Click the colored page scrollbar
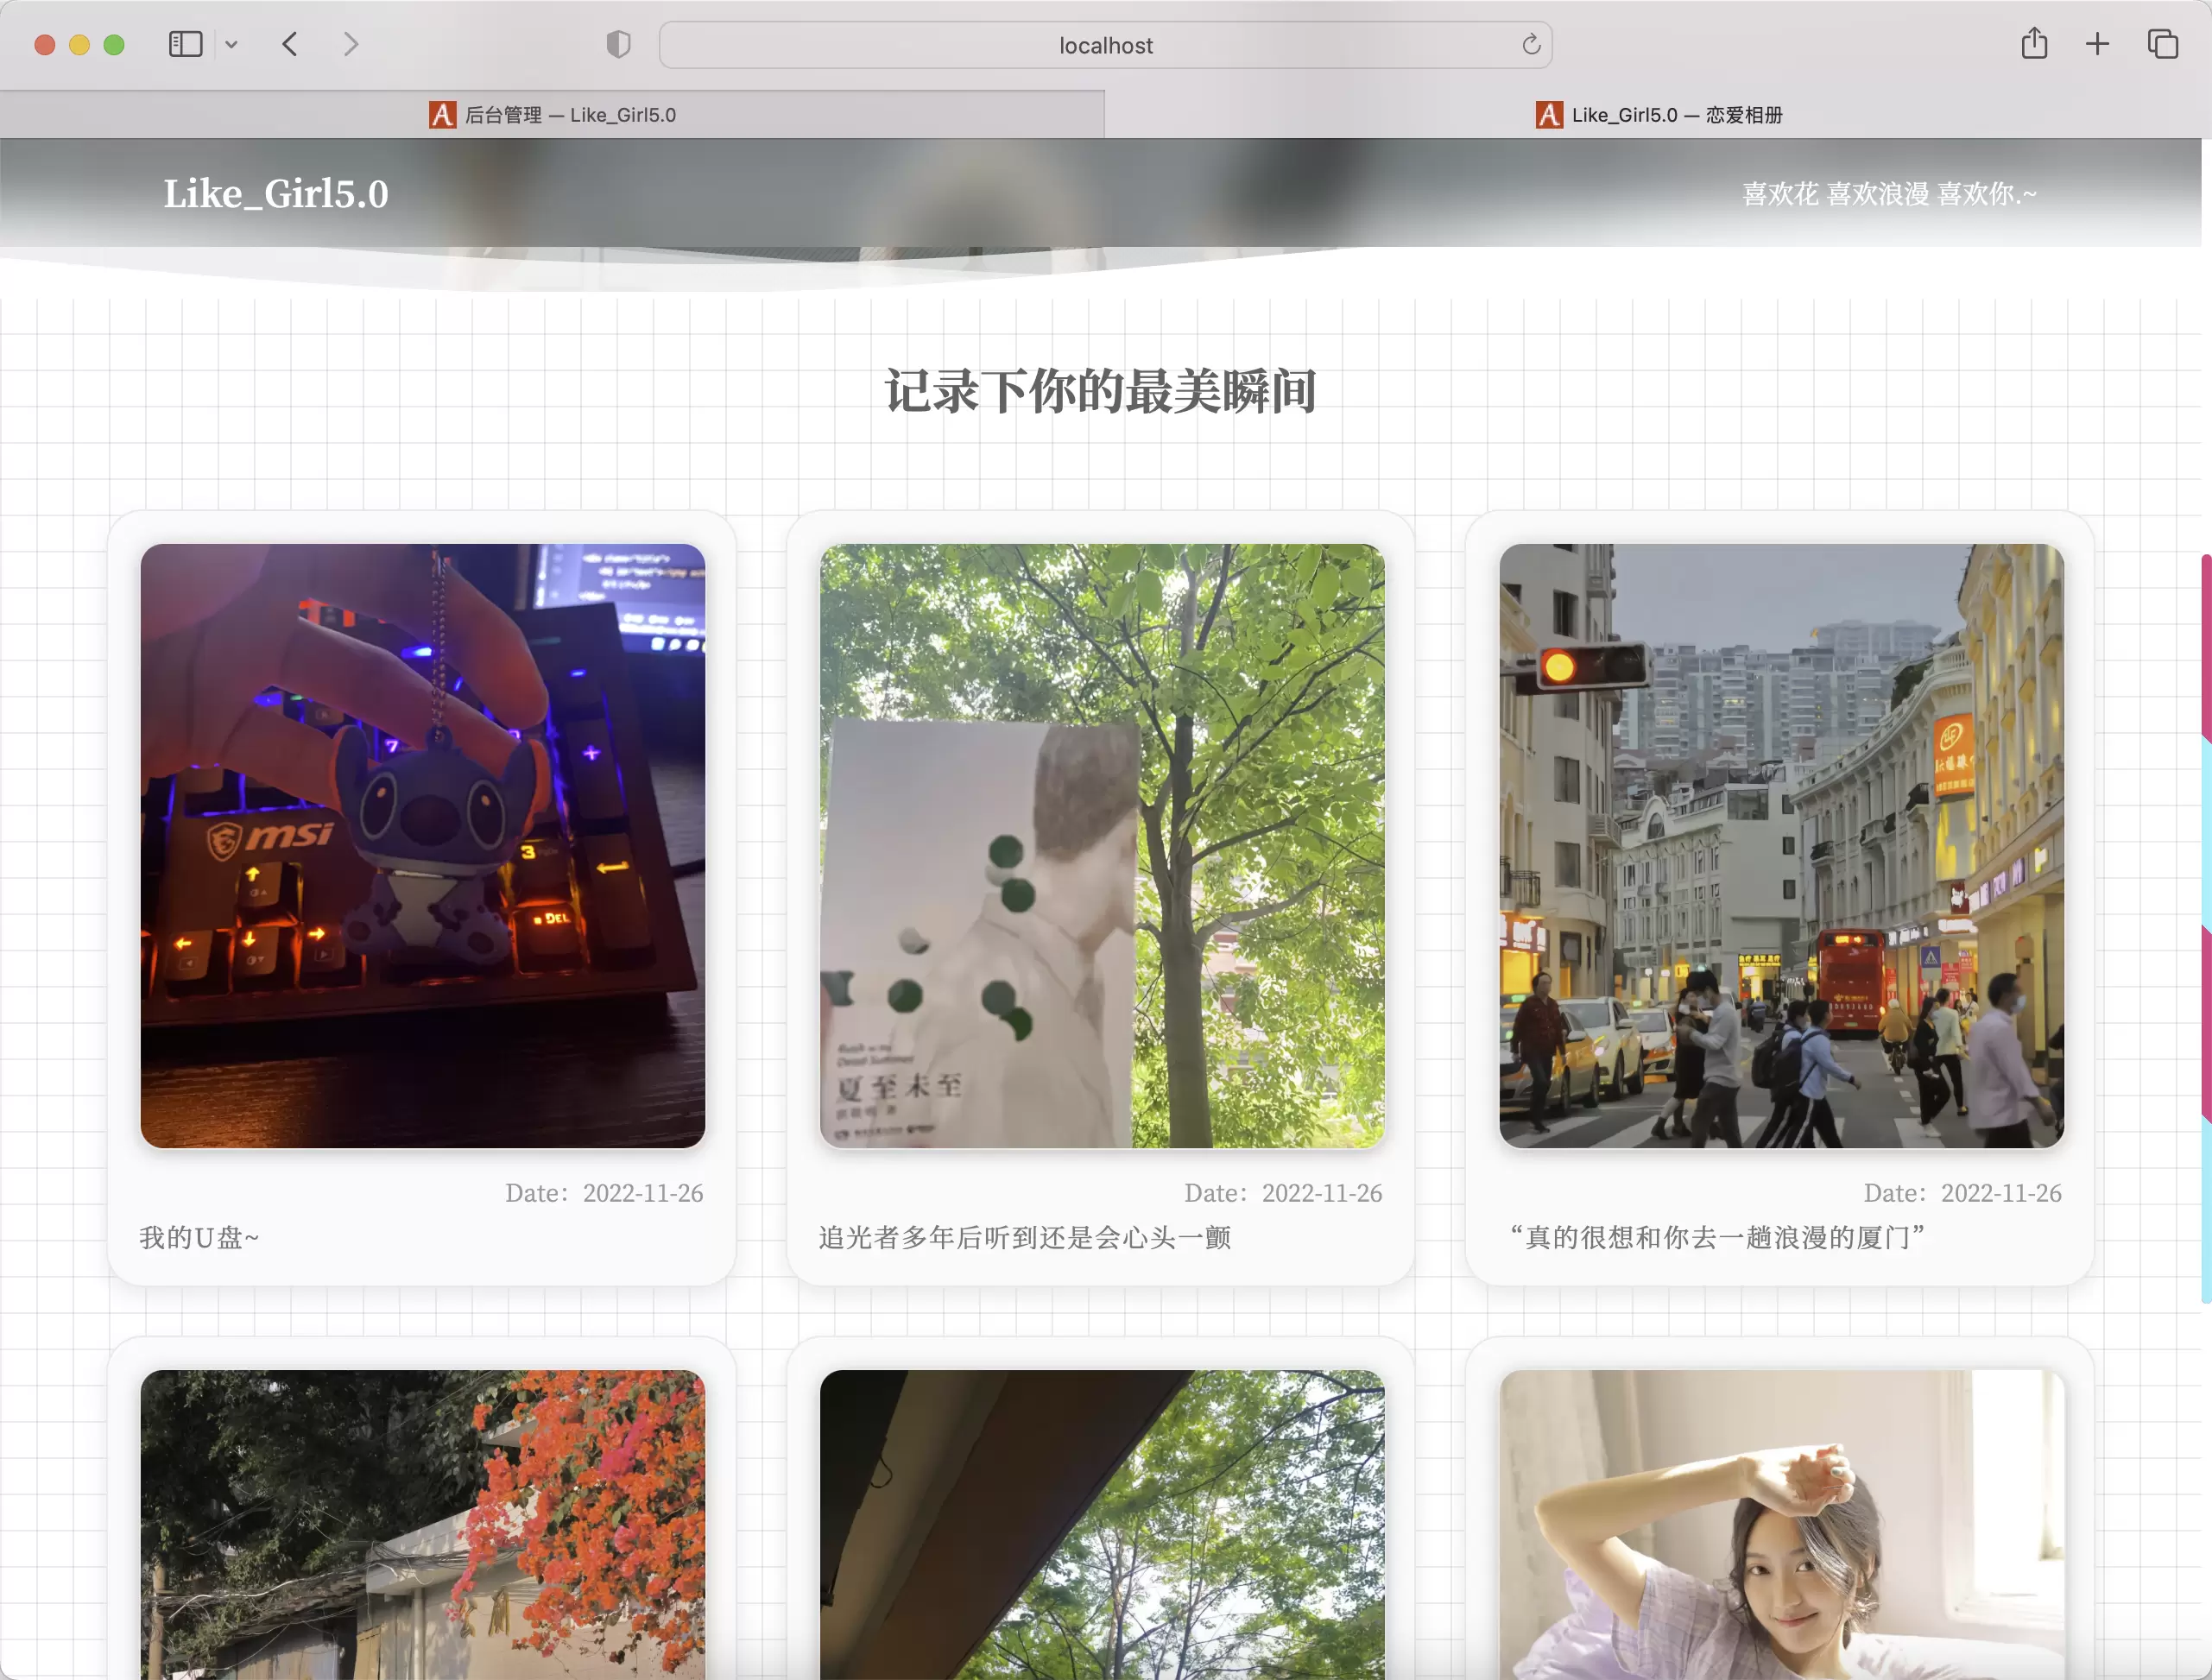This screenshot has width=2212, height=1680. tap(2206, 928)
